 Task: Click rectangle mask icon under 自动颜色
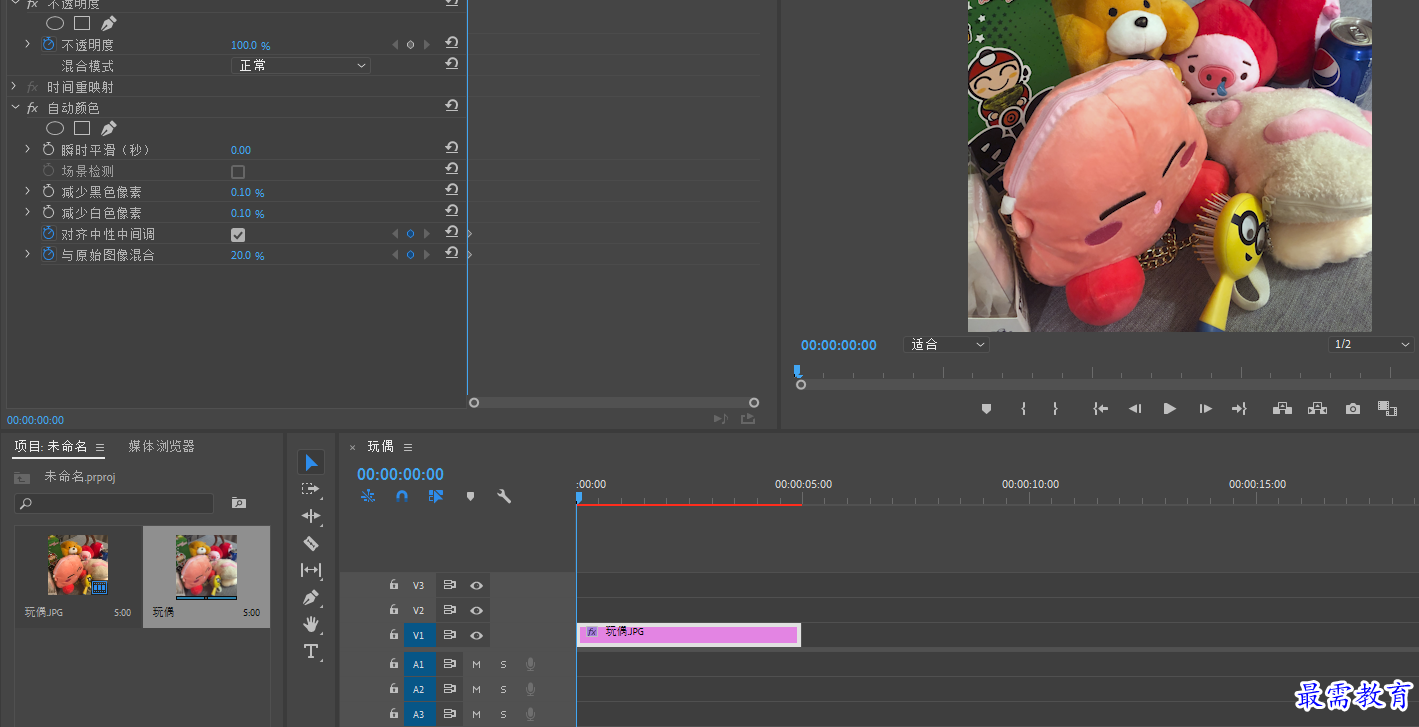[82, 128]
